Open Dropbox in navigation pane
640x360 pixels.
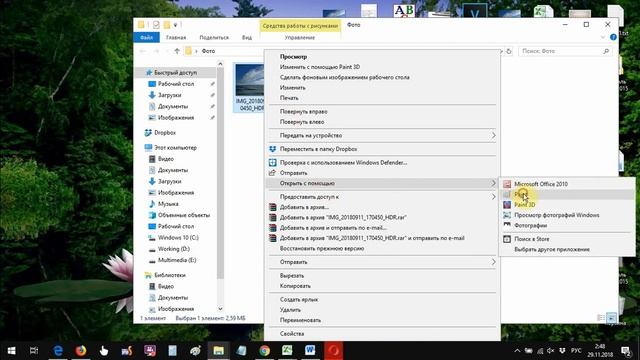point(165,133)
